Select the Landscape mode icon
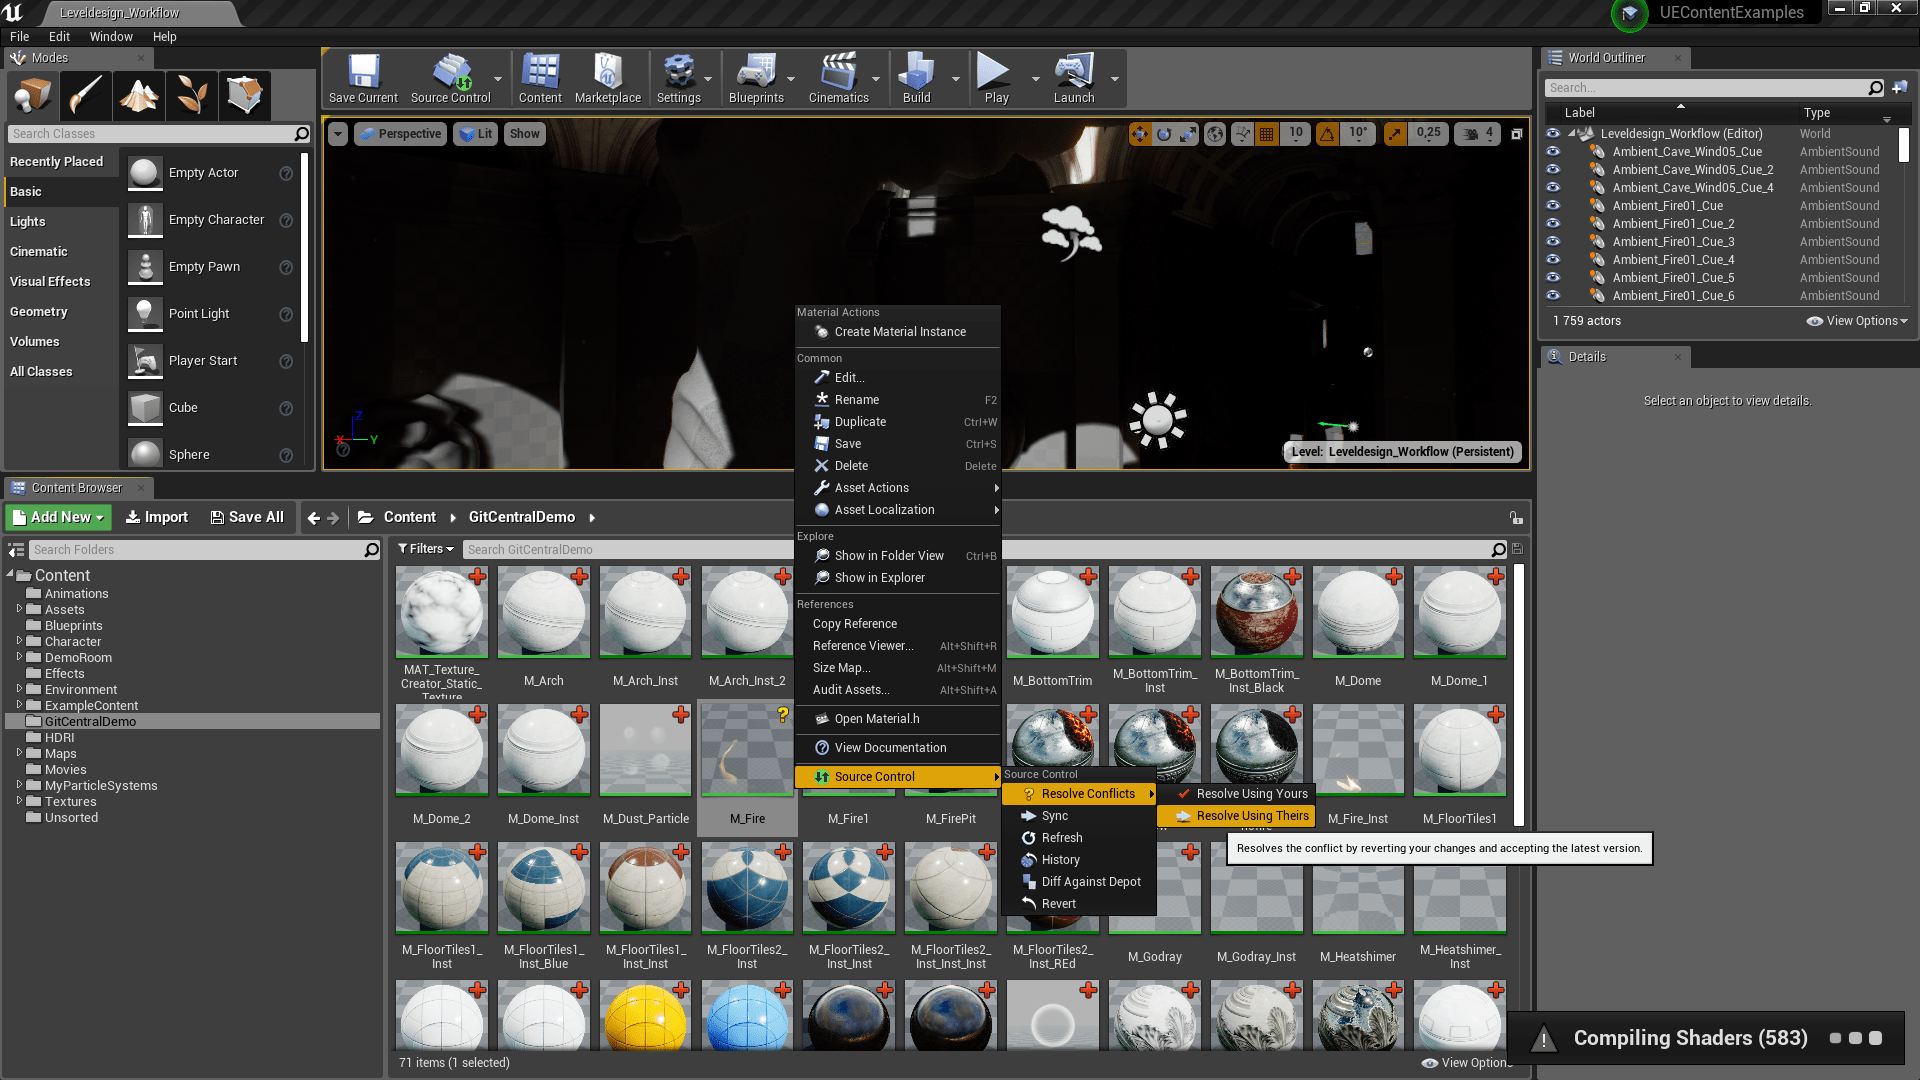The image size is (1920, 1080). [x=139, y=96]
